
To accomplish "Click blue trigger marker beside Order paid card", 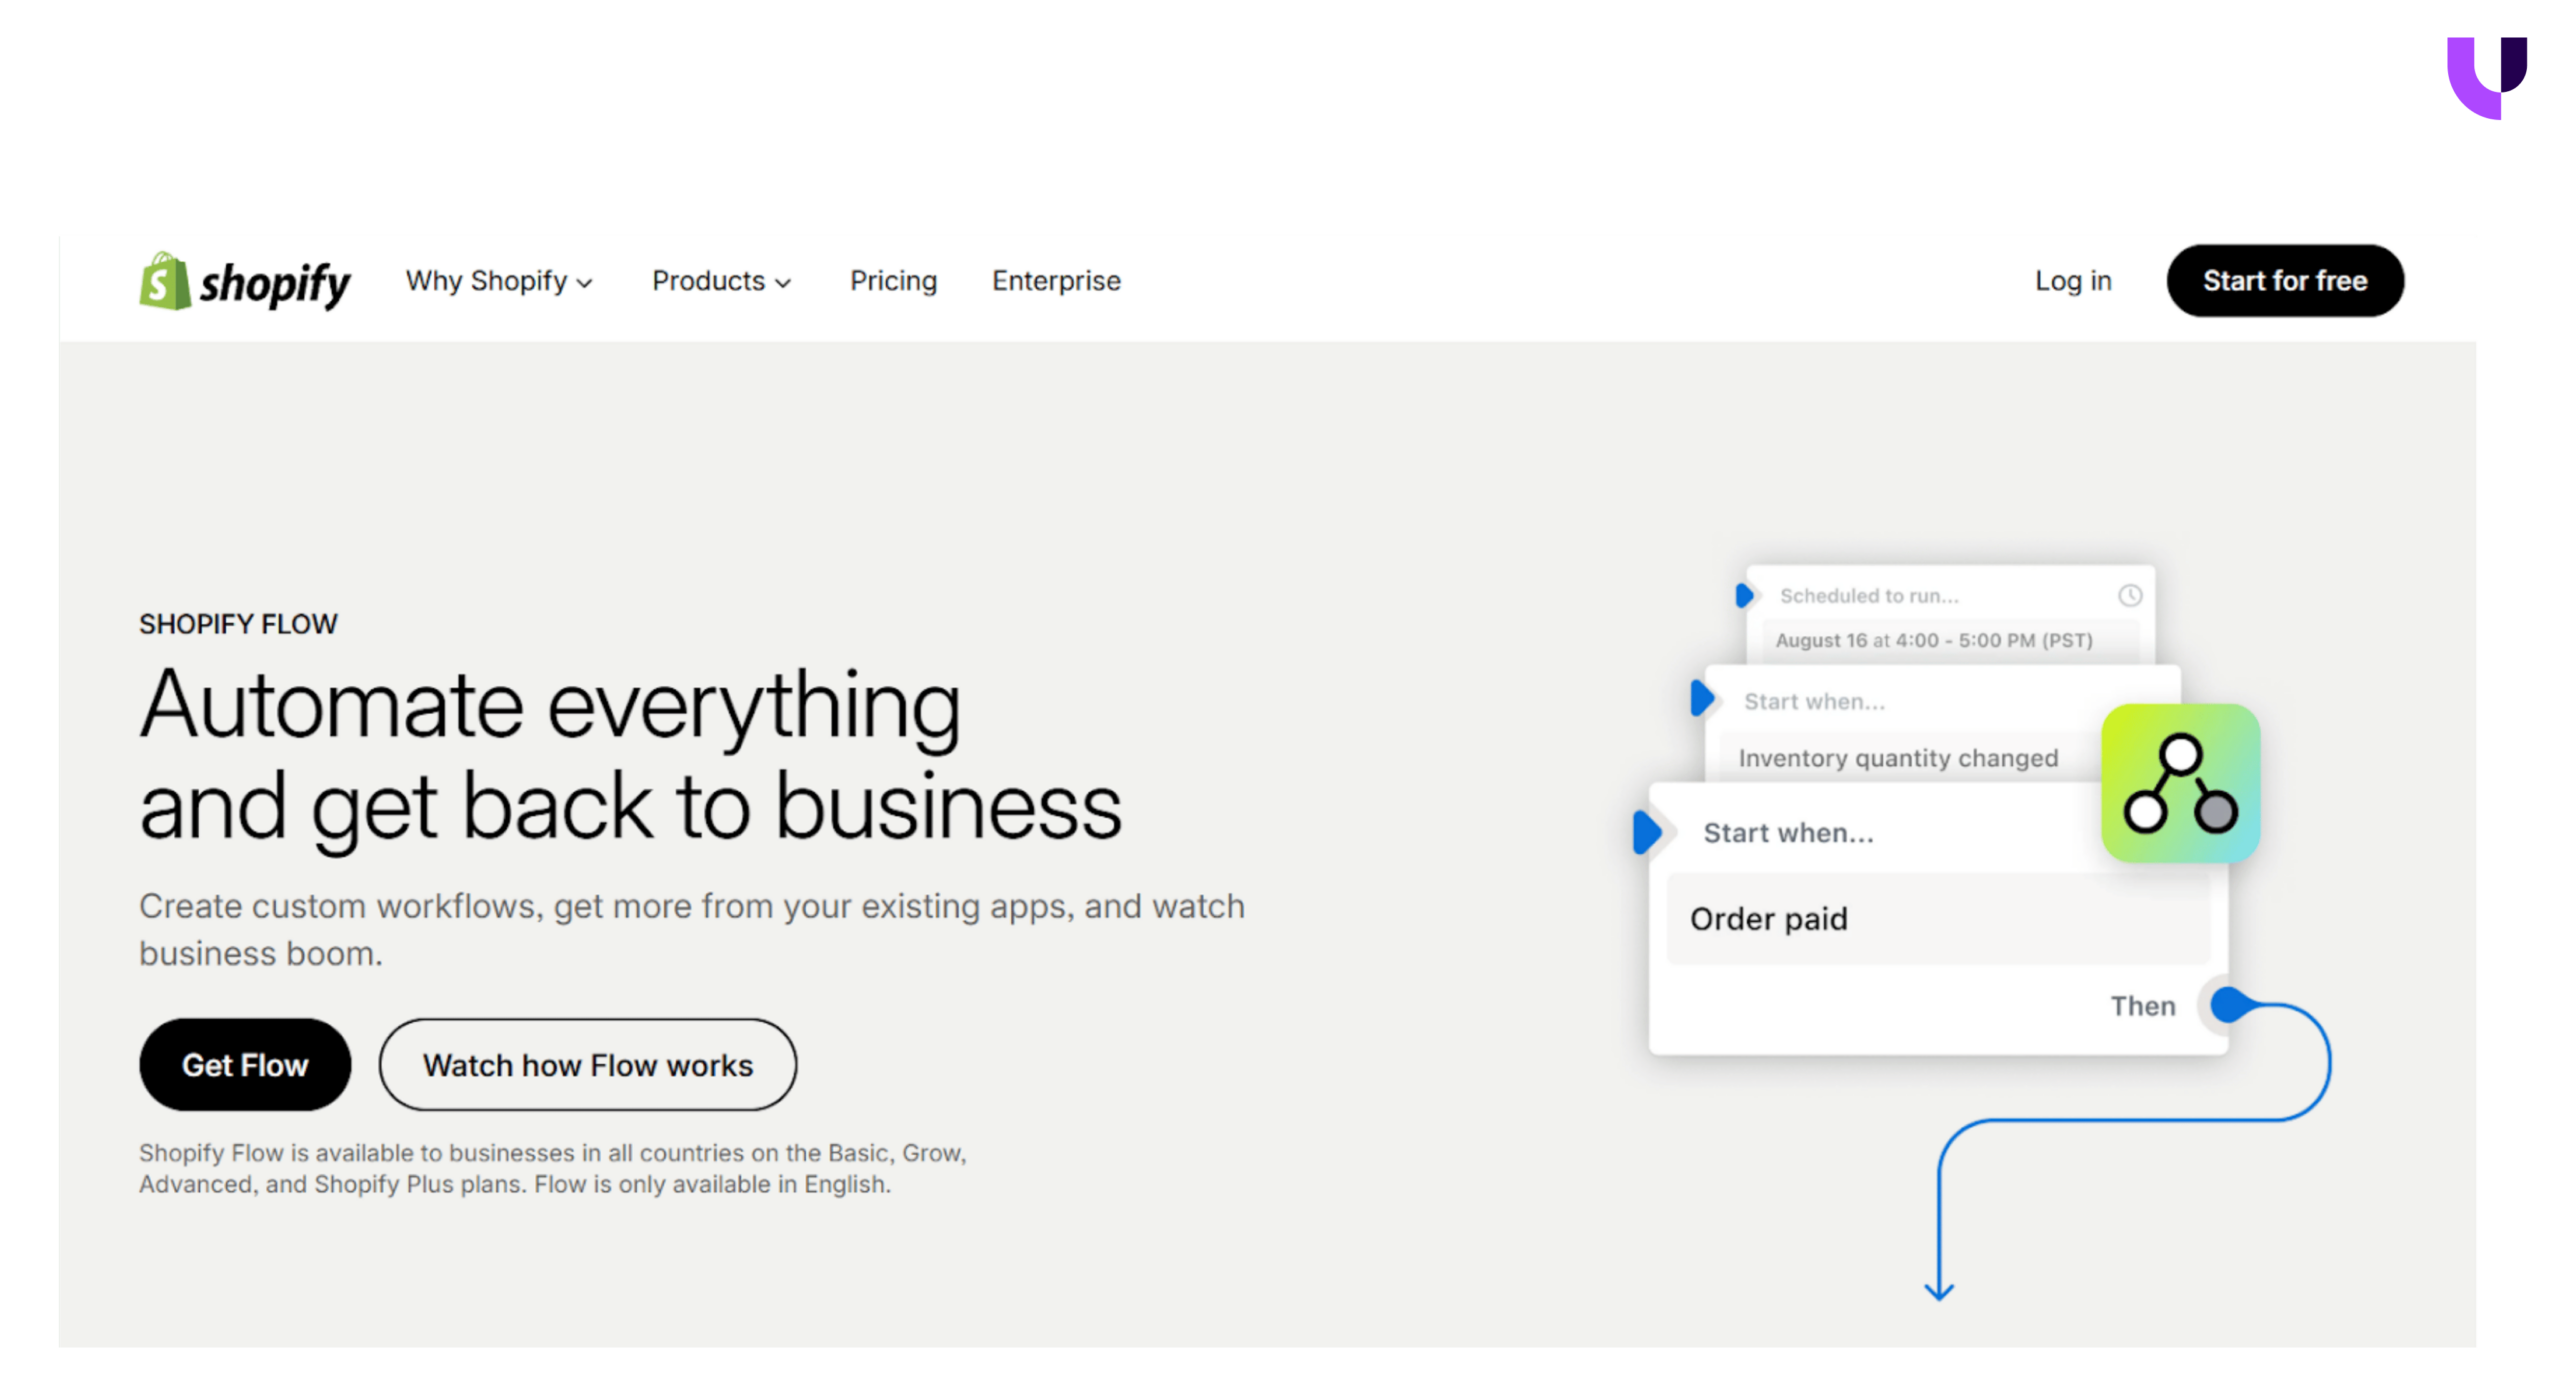I will tap(1645, 833).
